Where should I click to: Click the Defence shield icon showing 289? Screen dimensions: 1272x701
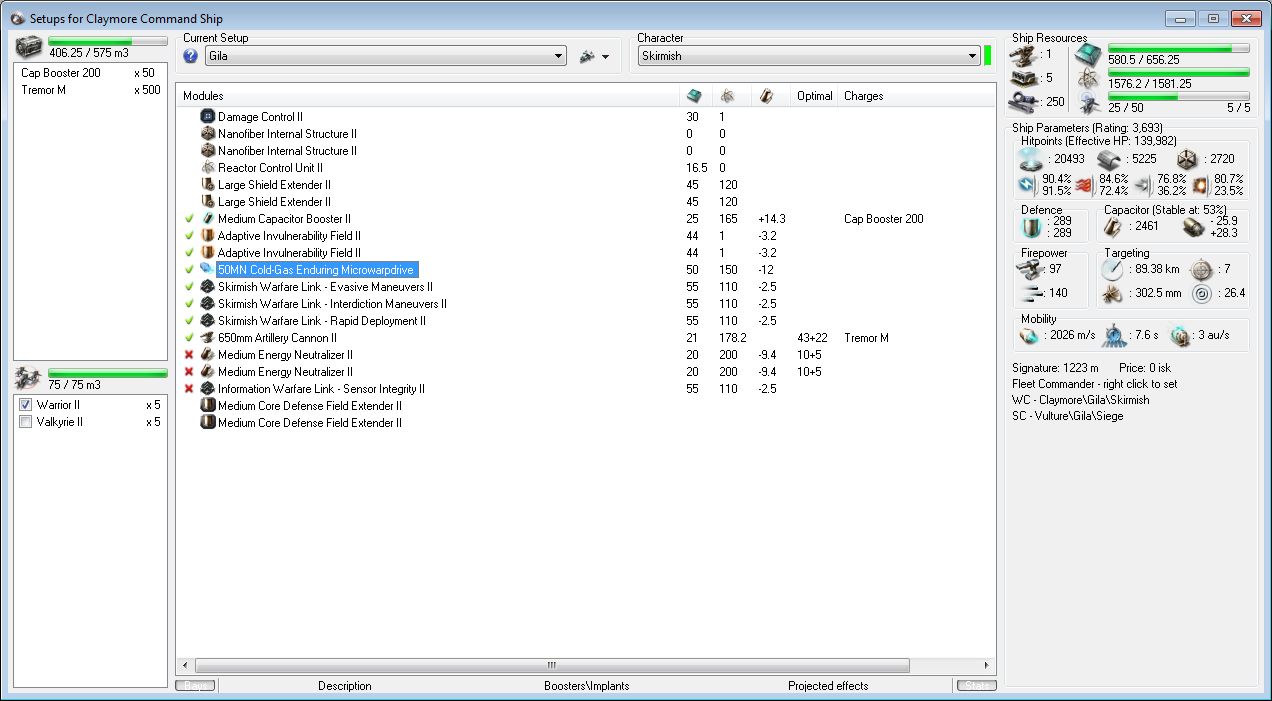tap(1030, 227)
